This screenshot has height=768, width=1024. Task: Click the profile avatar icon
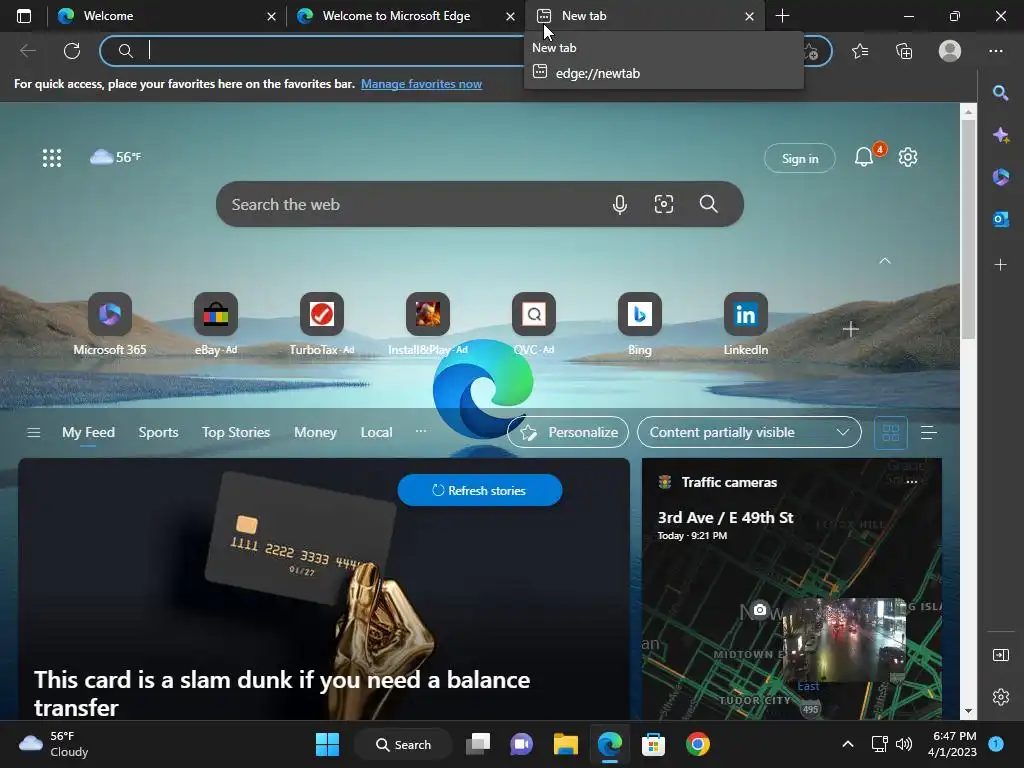pyautogui.click(x=950, y=51)
